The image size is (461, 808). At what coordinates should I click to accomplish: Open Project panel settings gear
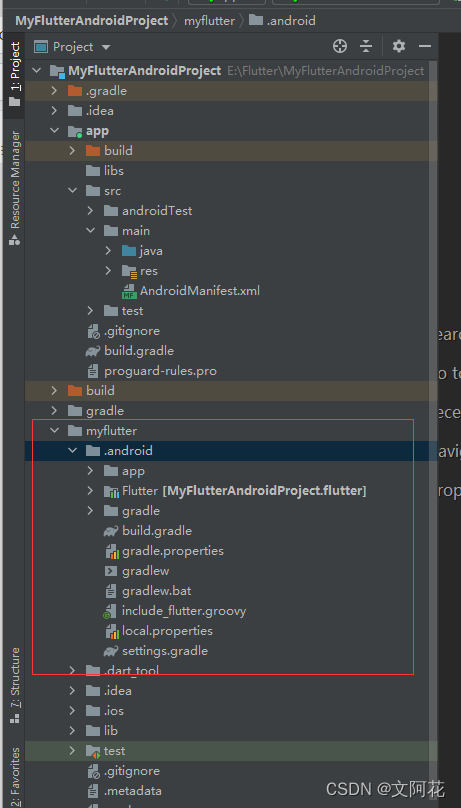tap(399, 46)
